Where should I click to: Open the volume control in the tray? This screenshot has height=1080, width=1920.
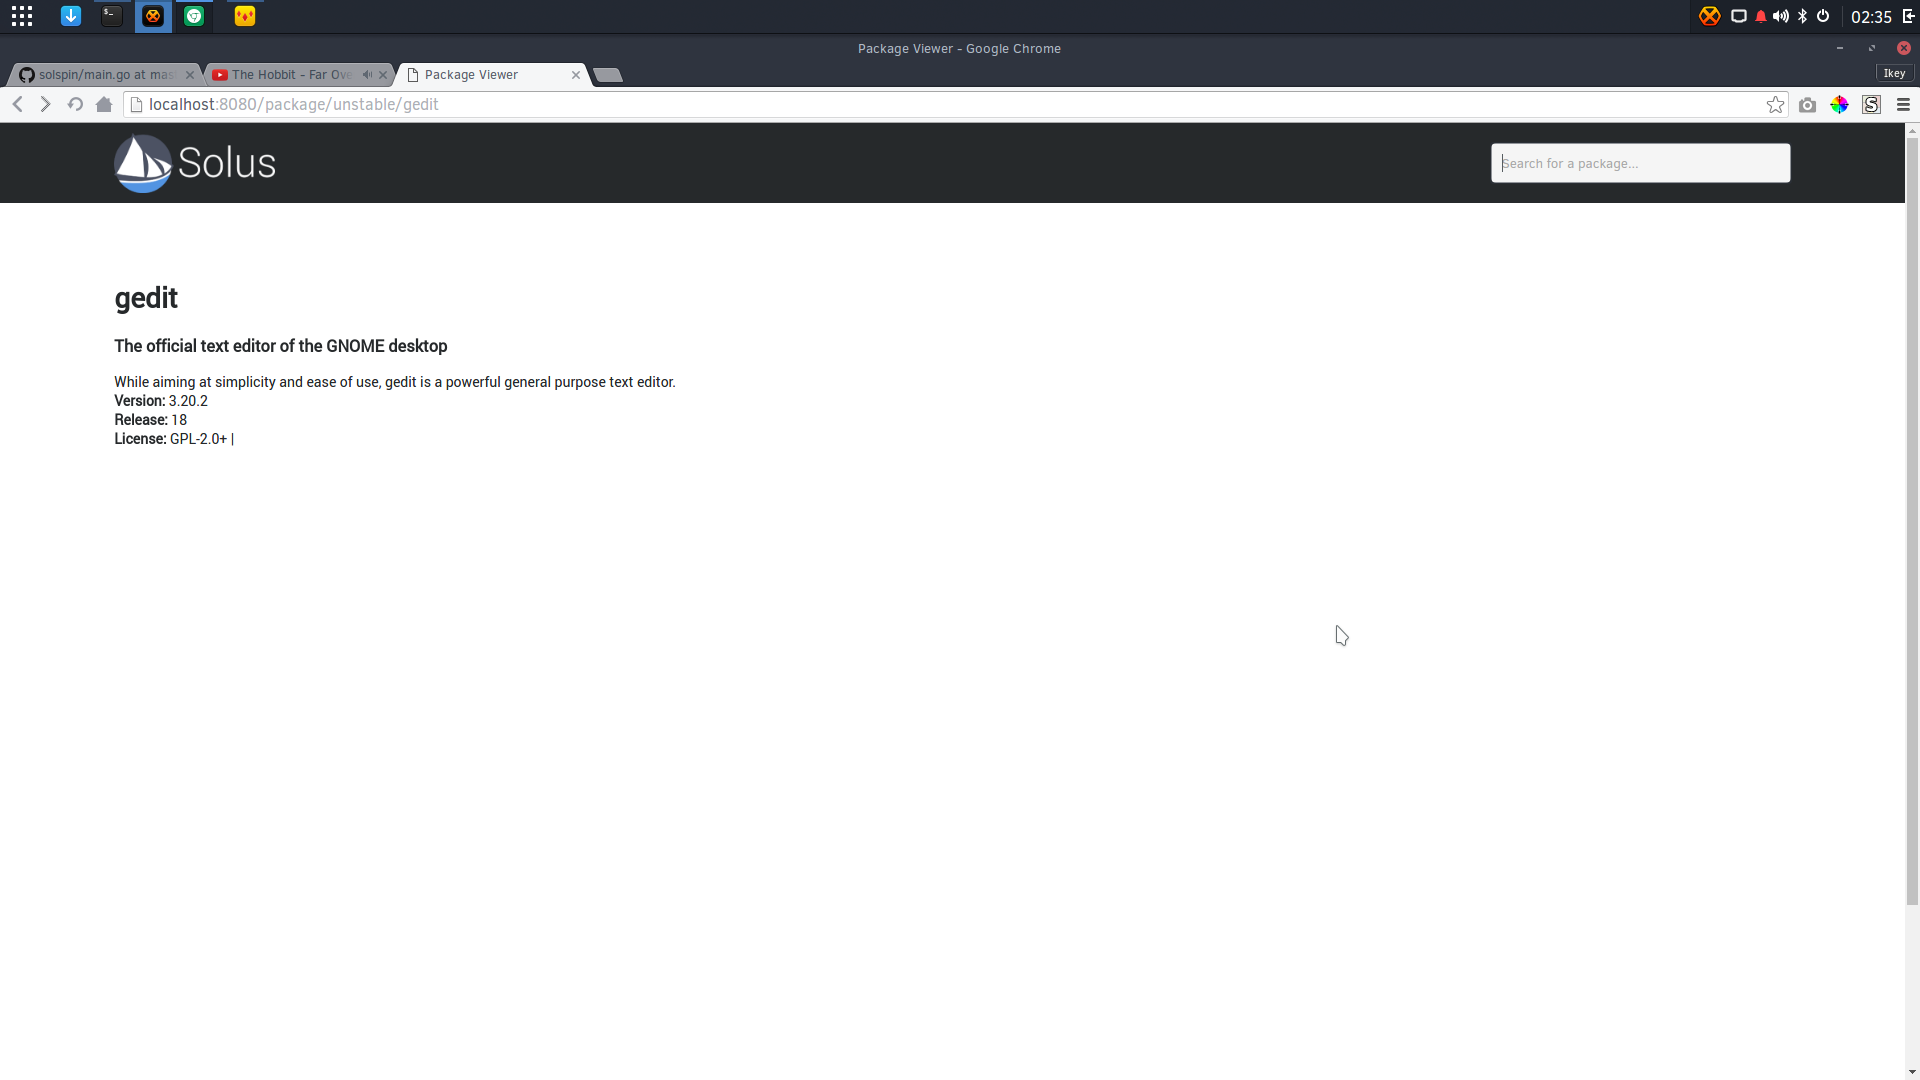[1781, 16]
